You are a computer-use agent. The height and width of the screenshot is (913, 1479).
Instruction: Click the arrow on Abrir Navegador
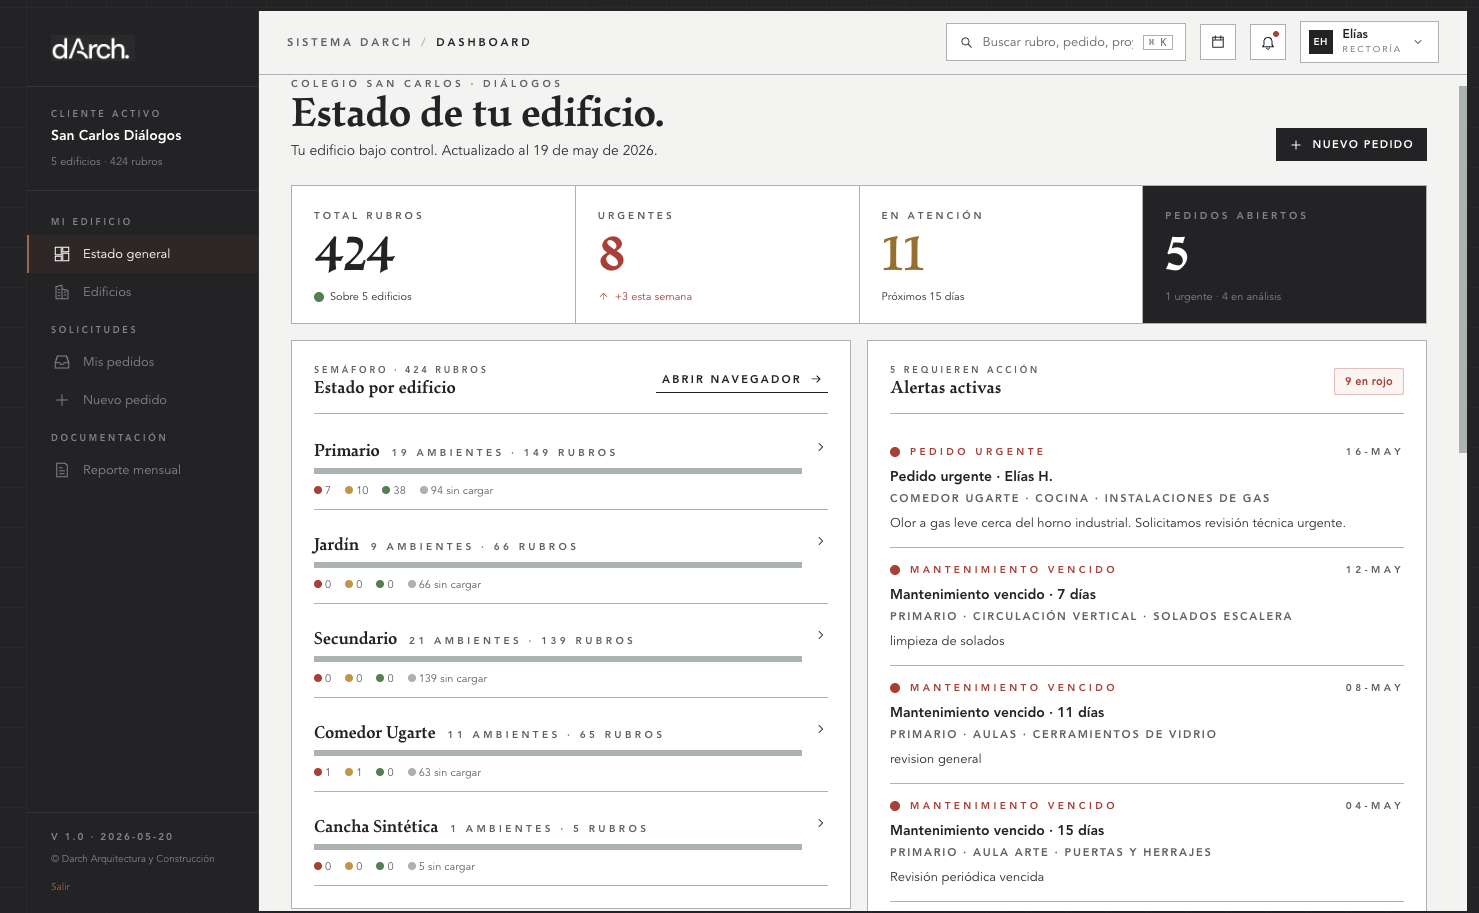point(817,379)
